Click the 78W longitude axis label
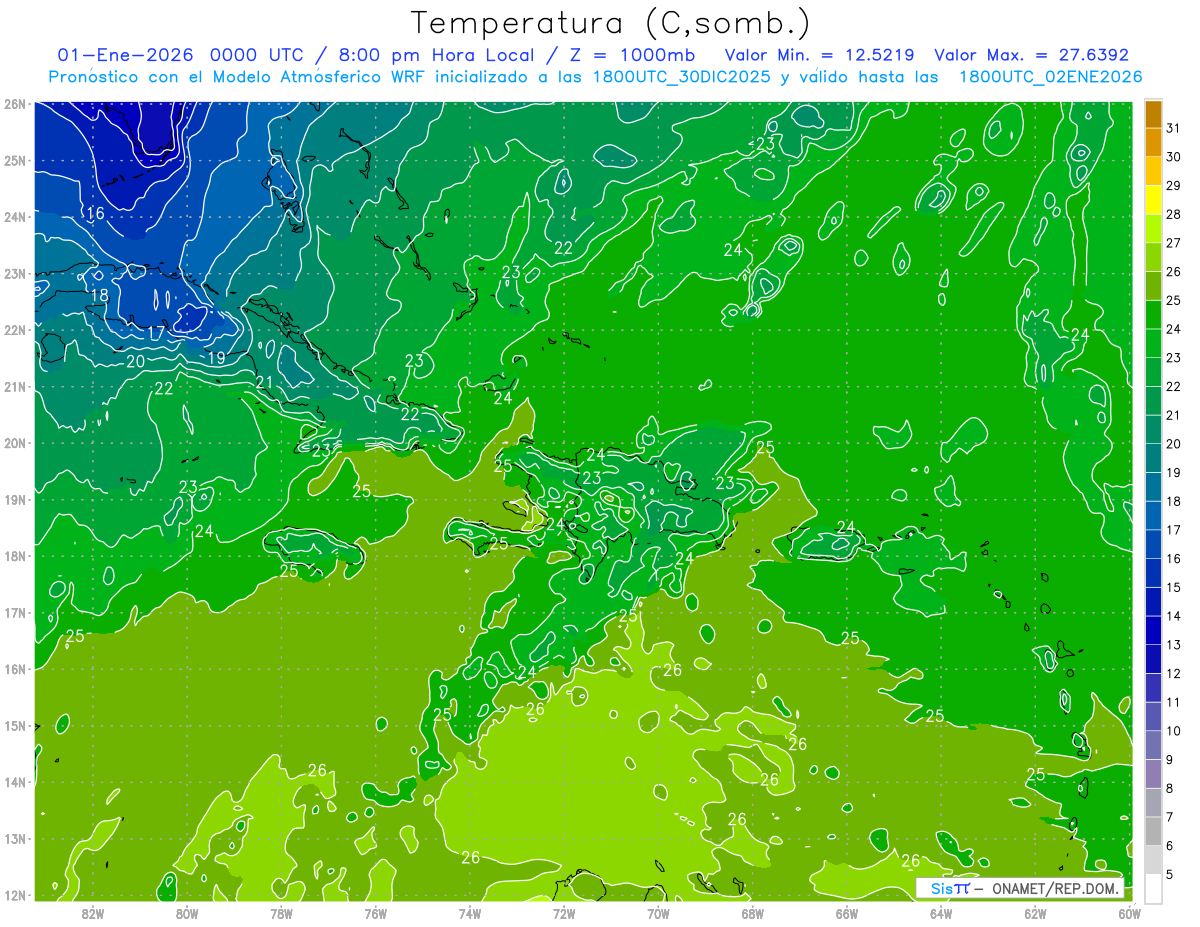 coord(281,912)
